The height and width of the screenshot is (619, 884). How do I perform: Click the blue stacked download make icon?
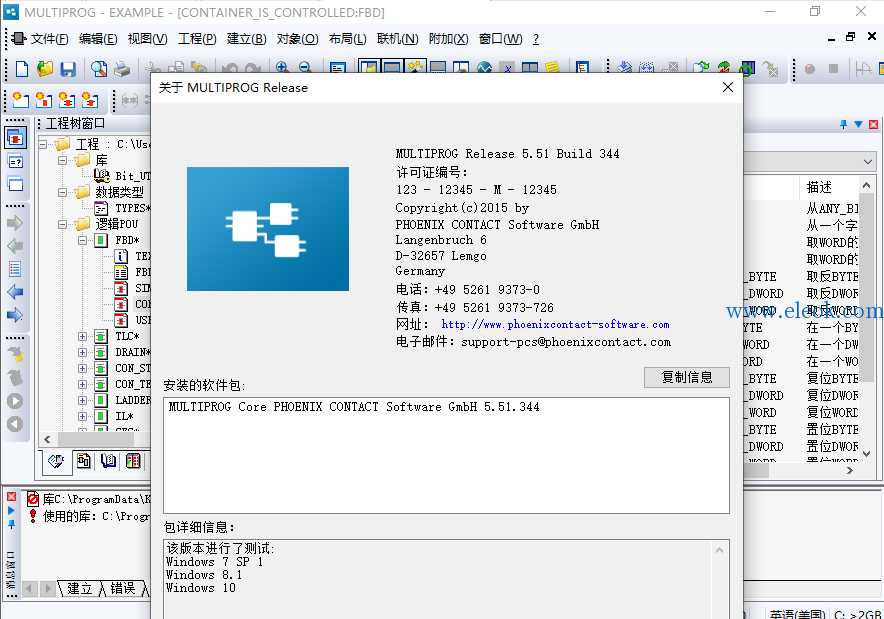coord(624,68)
